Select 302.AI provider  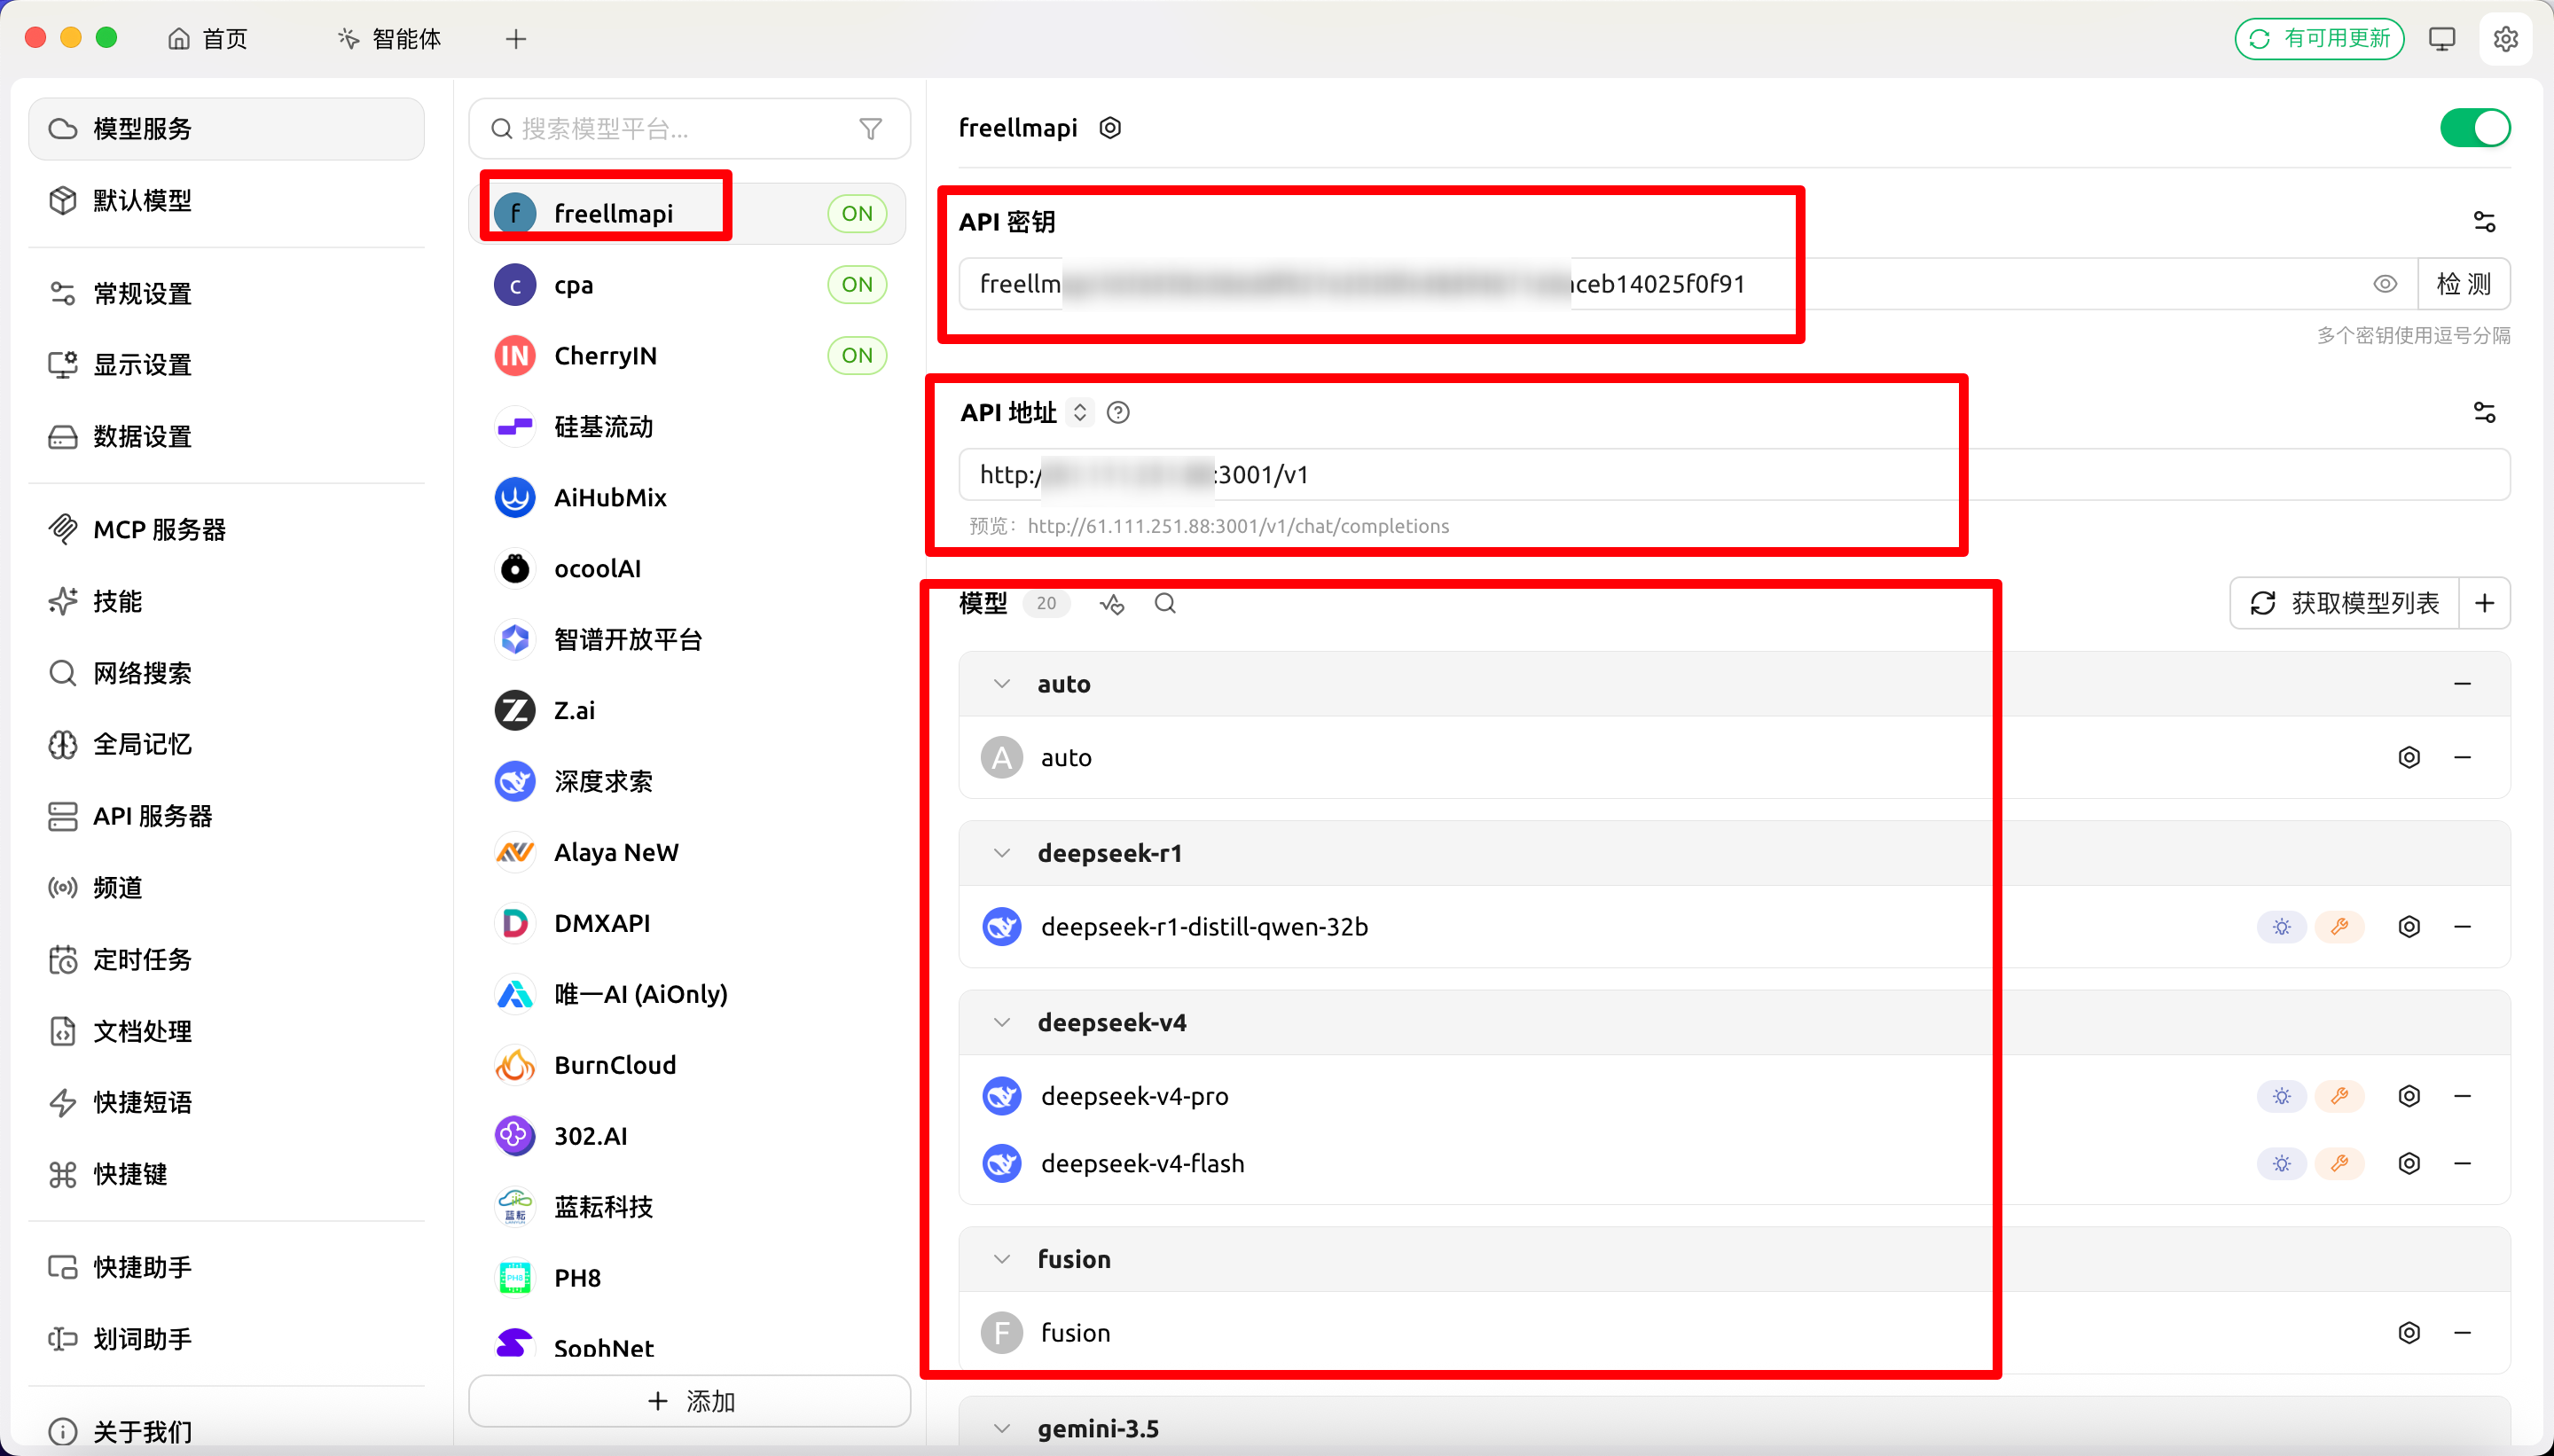point(688,1136)
